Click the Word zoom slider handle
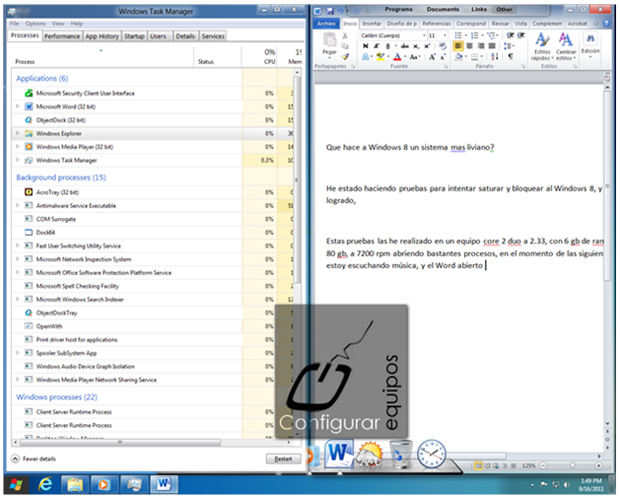The image size is (620, 497). click(572, 465)
